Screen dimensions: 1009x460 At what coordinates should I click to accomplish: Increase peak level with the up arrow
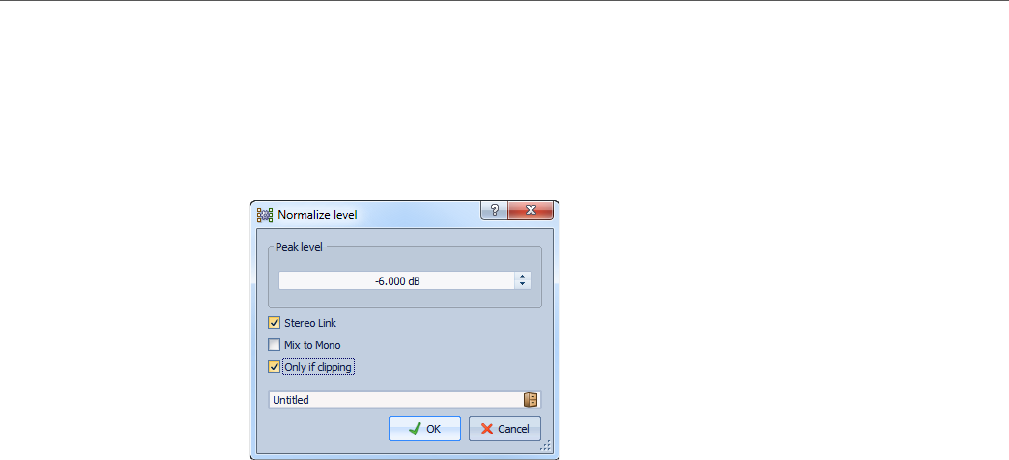[x=523, y=277]
